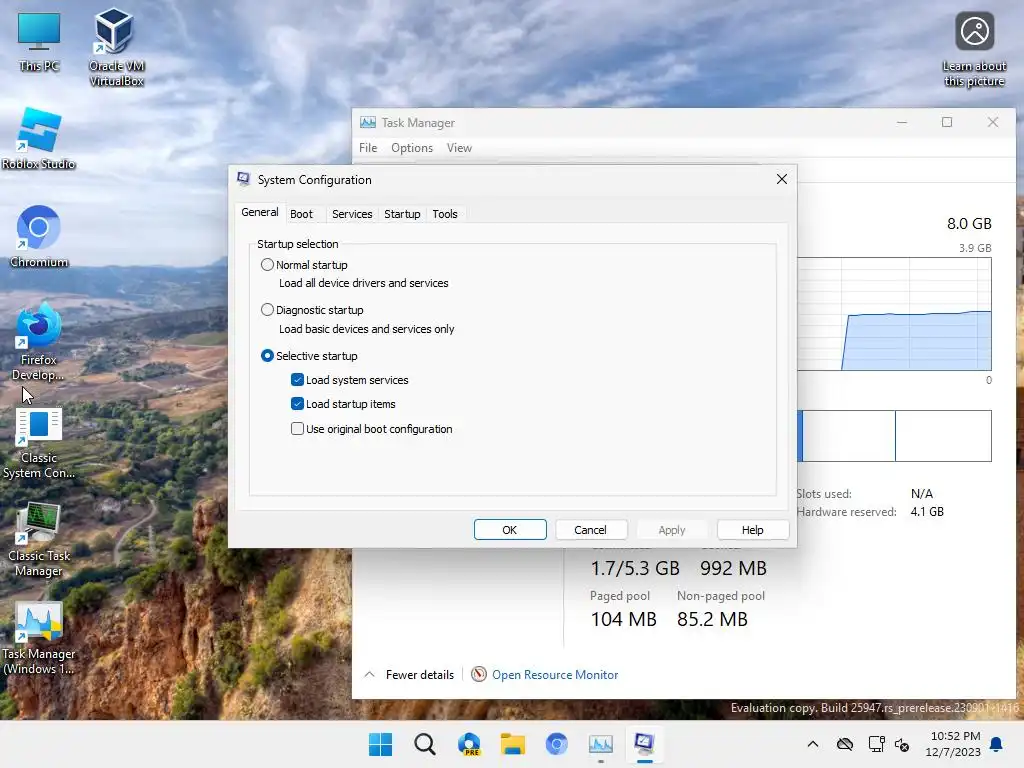The image size is (1024, 768).
Task: Maximize the Task Manager window
Action: pos(946,122)
